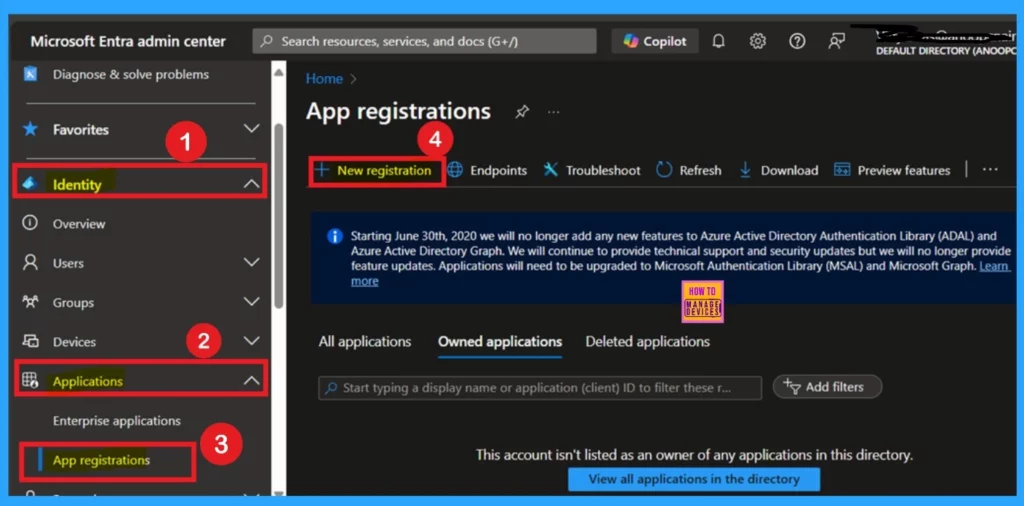Open the feedback person icon
This screenshot has width=1024, height=506.
837,41
